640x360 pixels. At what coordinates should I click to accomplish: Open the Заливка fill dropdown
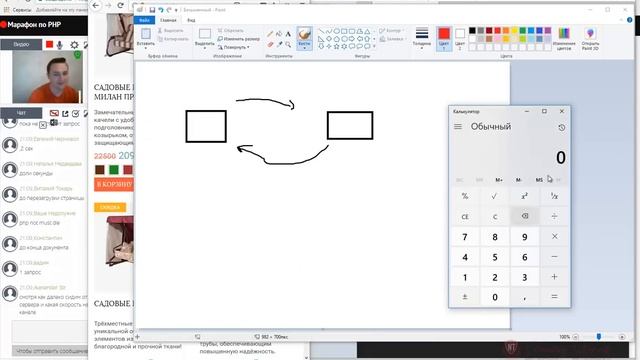393,39
